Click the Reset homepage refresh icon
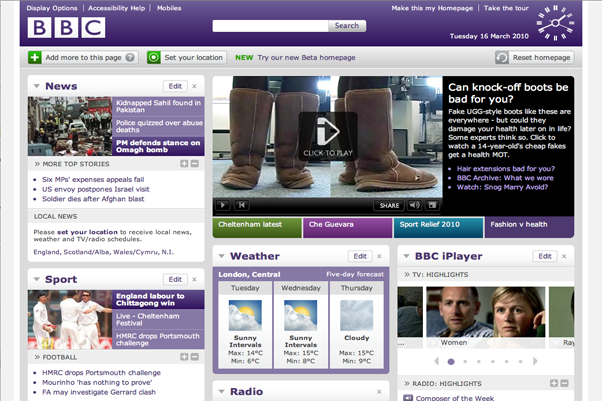Image resolution: width=602 pixels, height=401 pixels. click(502, 58)
